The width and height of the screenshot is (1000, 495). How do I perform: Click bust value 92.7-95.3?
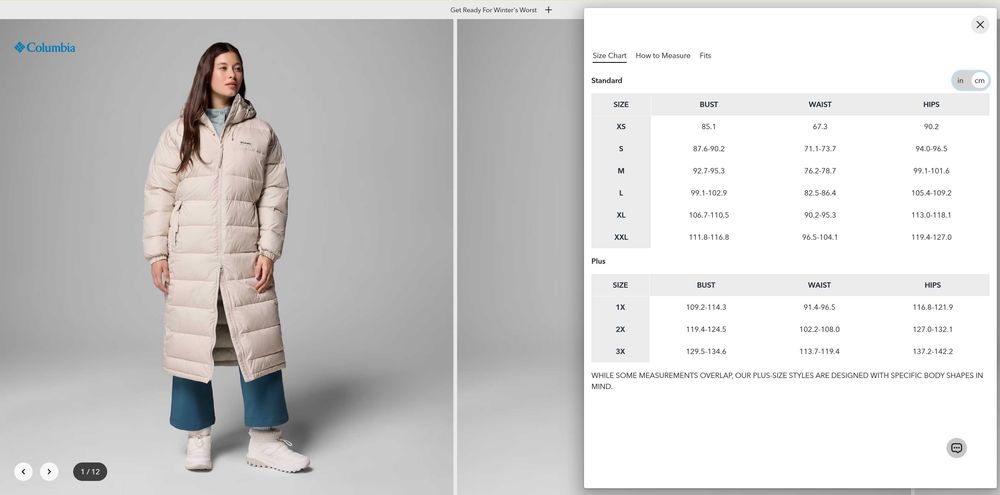click(709, 171)
